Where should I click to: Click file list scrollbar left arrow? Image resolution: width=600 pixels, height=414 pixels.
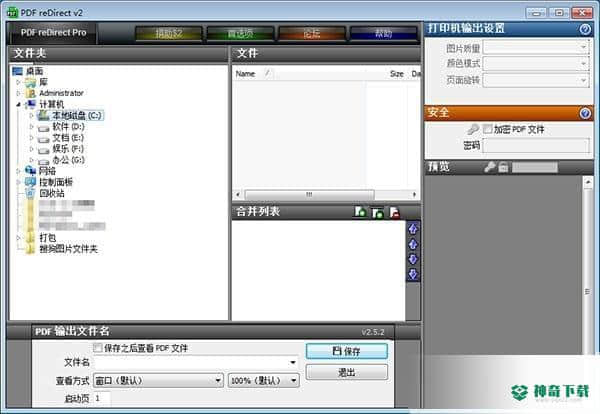238,195
